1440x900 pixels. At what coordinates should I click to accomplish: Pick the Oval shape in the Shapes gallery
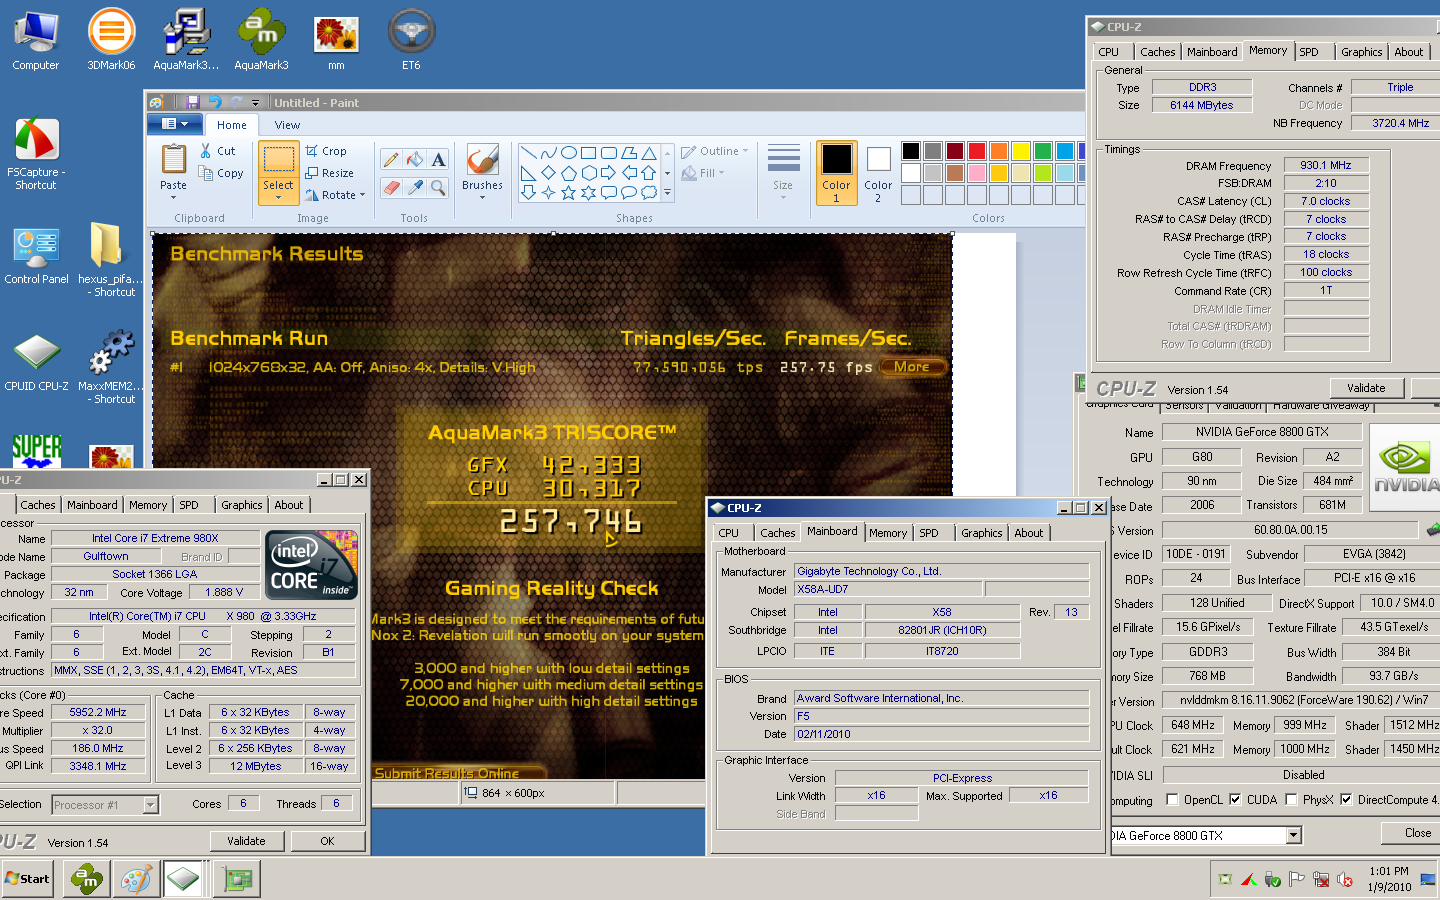point(568,153)
